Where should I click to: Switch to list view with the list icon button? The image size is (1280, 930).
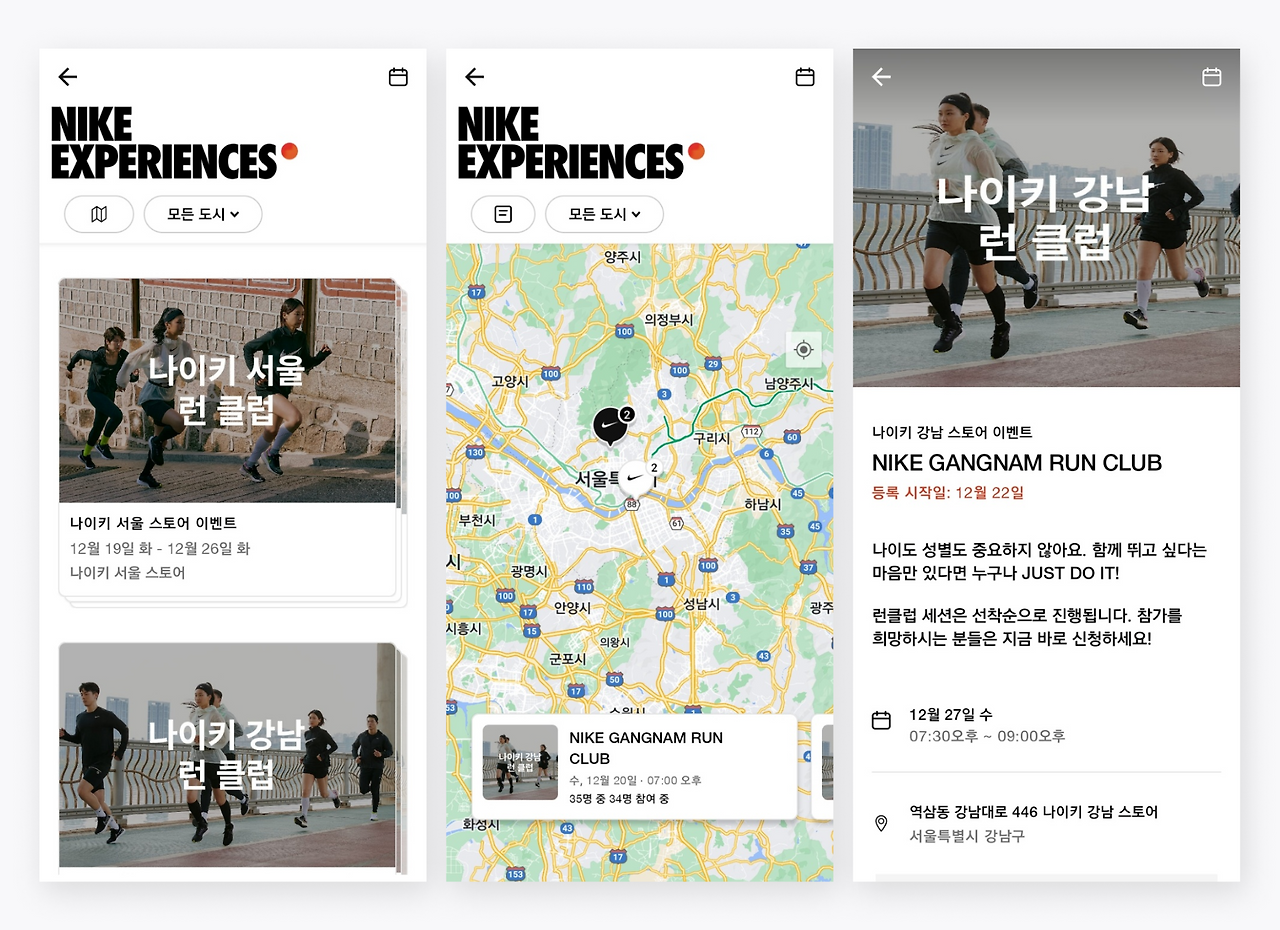[503, 214]
